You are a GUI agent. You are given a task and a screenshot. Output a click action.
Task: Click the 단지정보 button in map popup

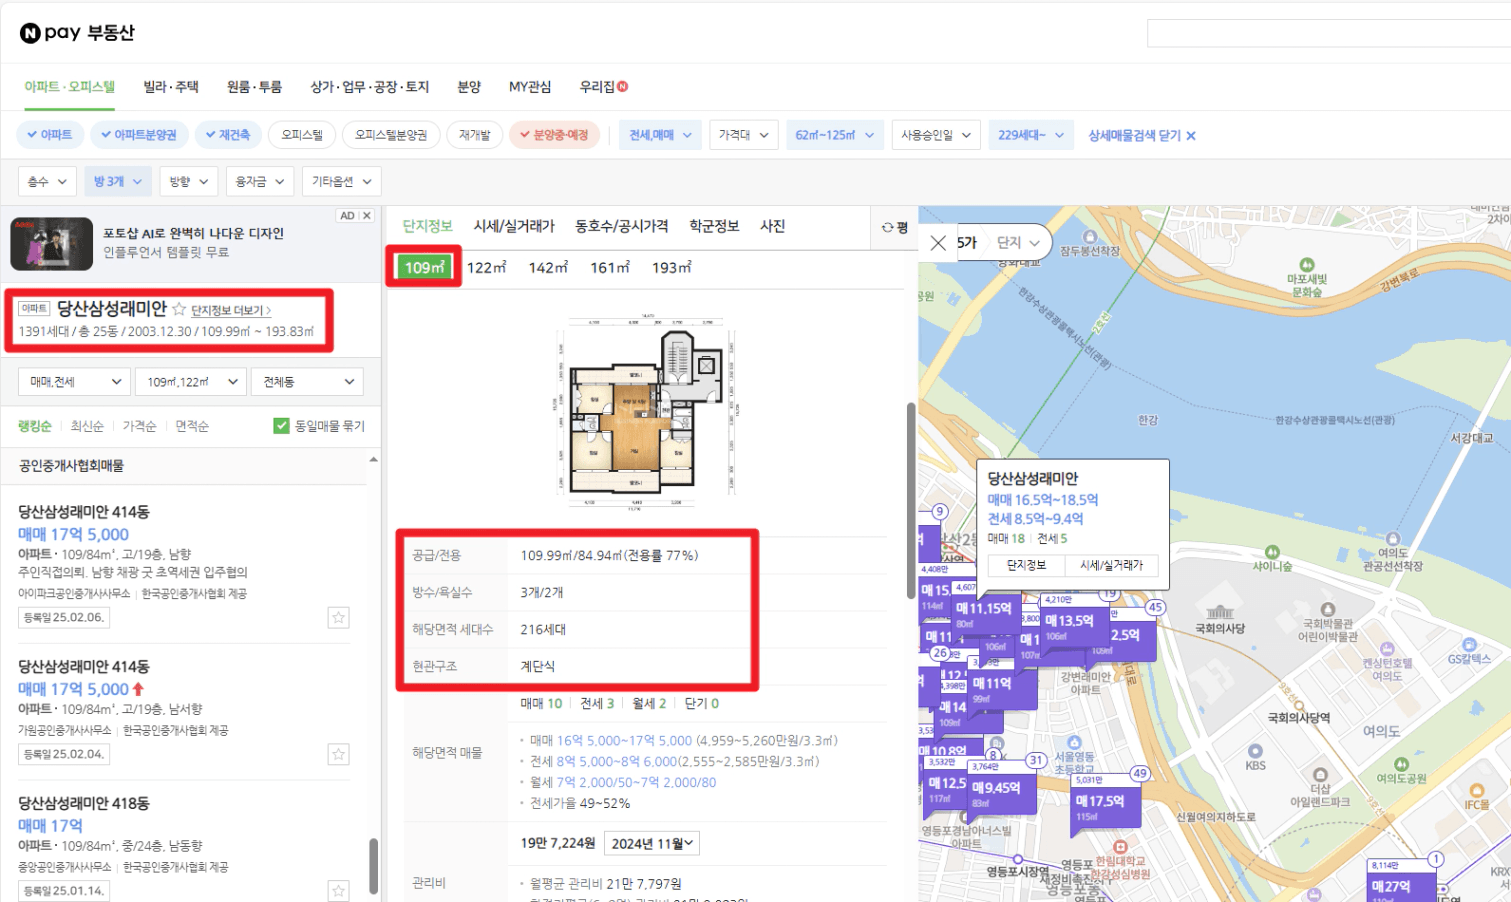(x=1026, y=565)
